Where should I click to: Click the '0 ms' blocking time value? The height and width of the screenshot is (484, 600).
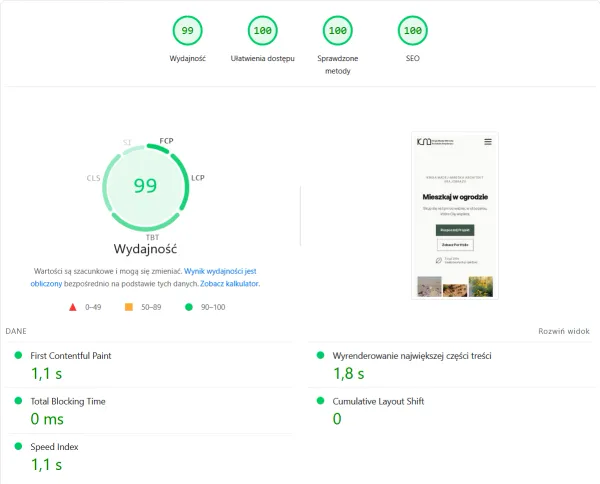click(47, 419)
